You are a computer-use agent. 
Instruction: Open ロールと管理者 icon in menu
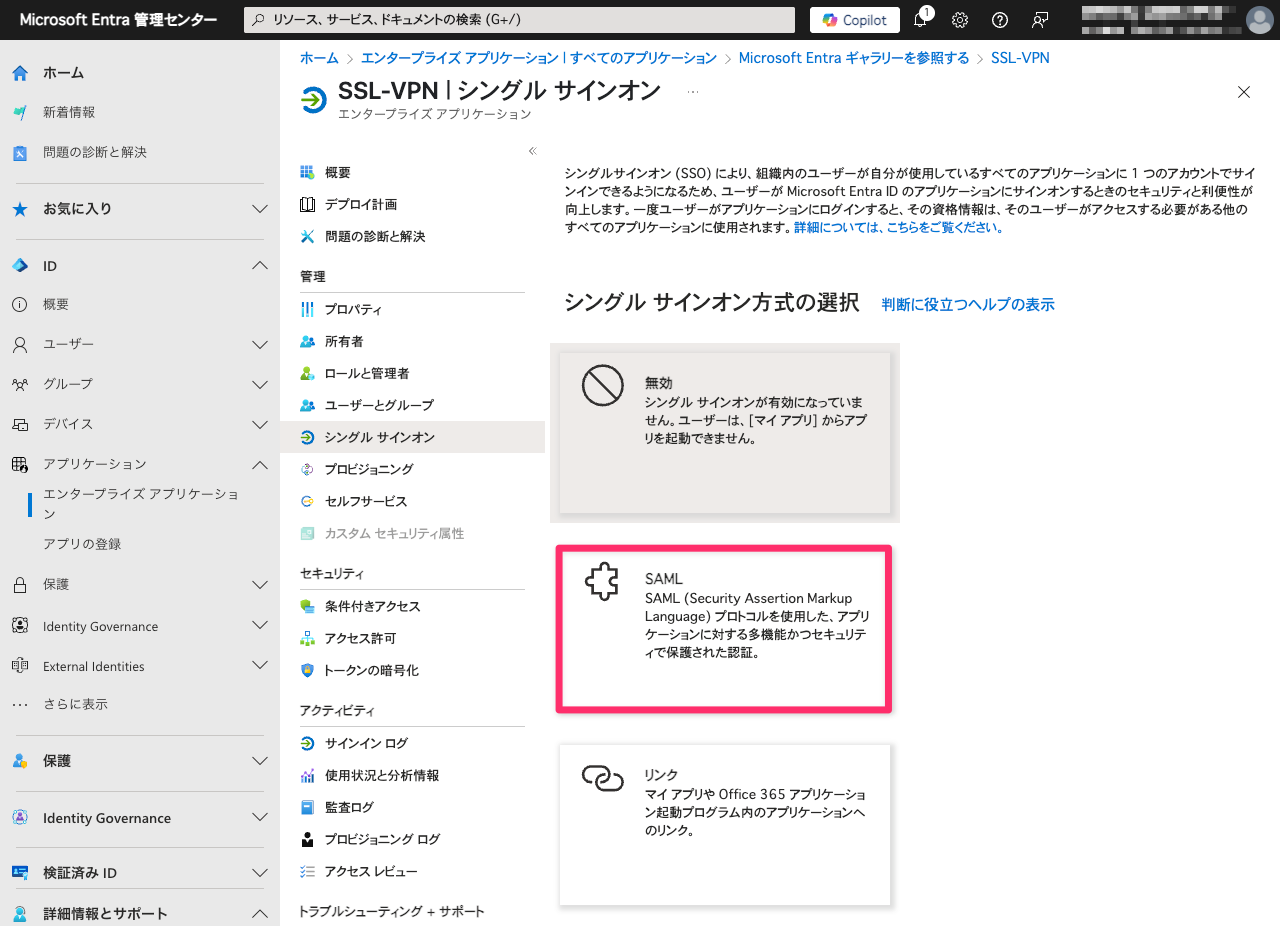point(308,374)
